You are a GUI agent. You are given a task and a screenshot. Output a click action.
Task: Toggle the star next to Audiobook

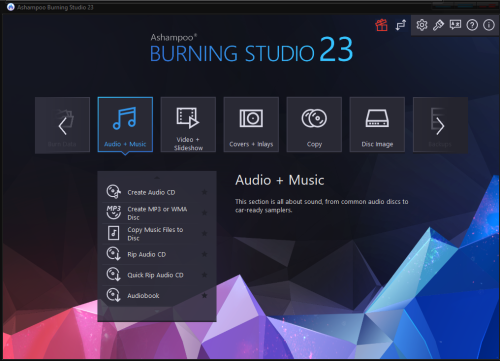(204, 295)
